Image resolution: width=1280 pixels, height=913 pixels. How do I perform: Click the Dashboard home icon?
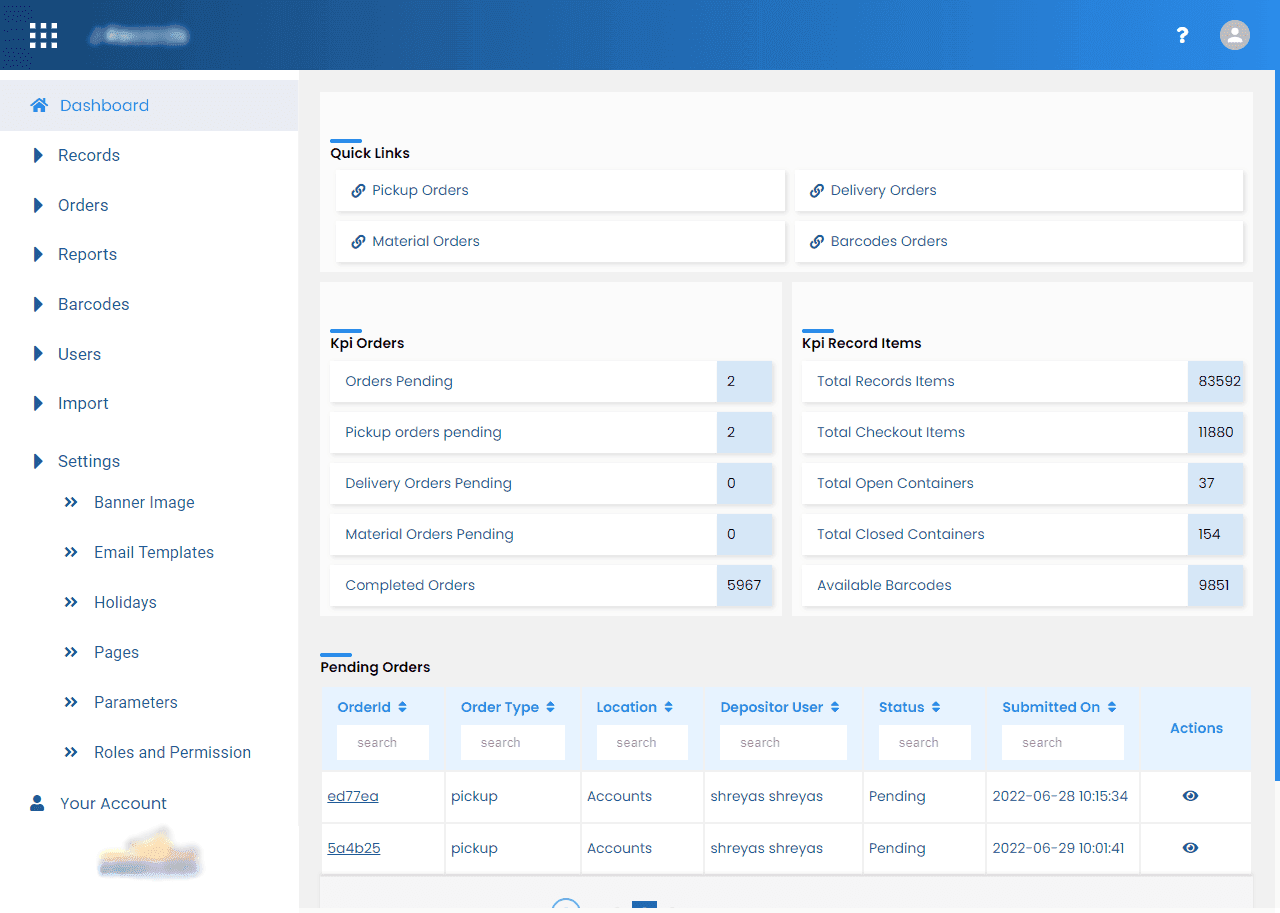39,105
